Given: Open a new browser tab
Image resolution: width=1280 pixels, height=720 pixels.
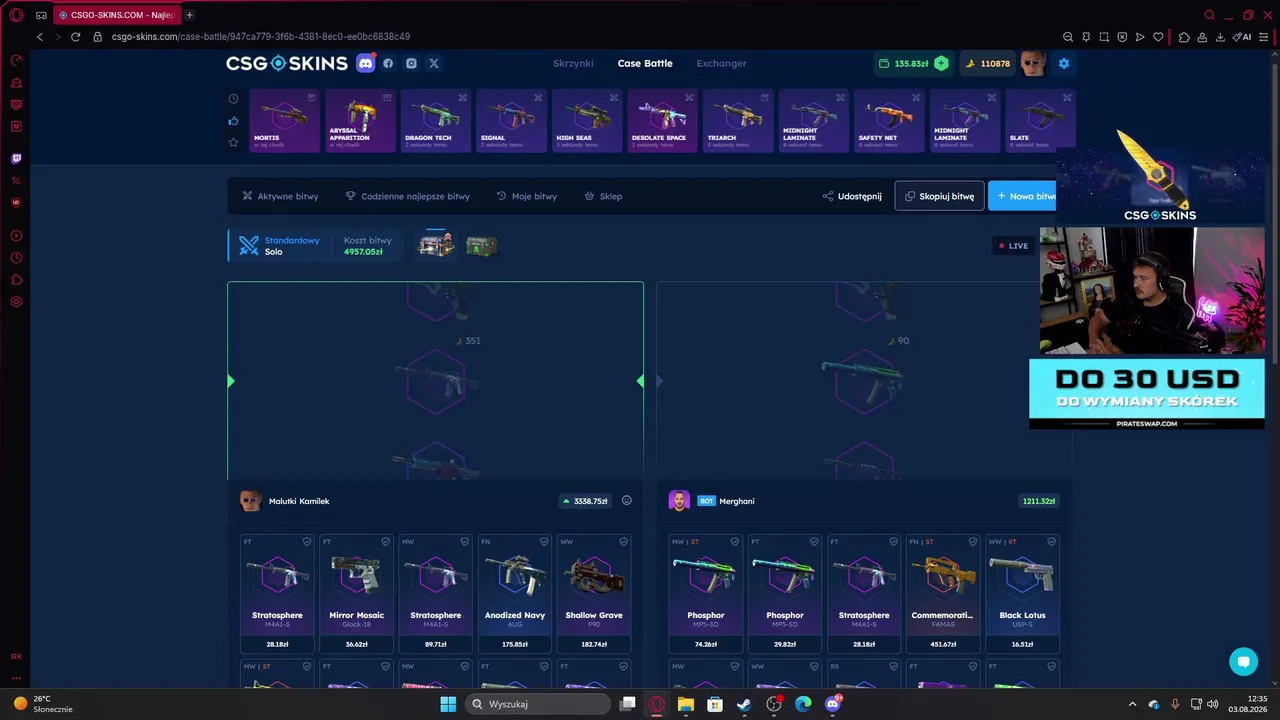Looking at the screenshot, I should (x=189, y=15).
